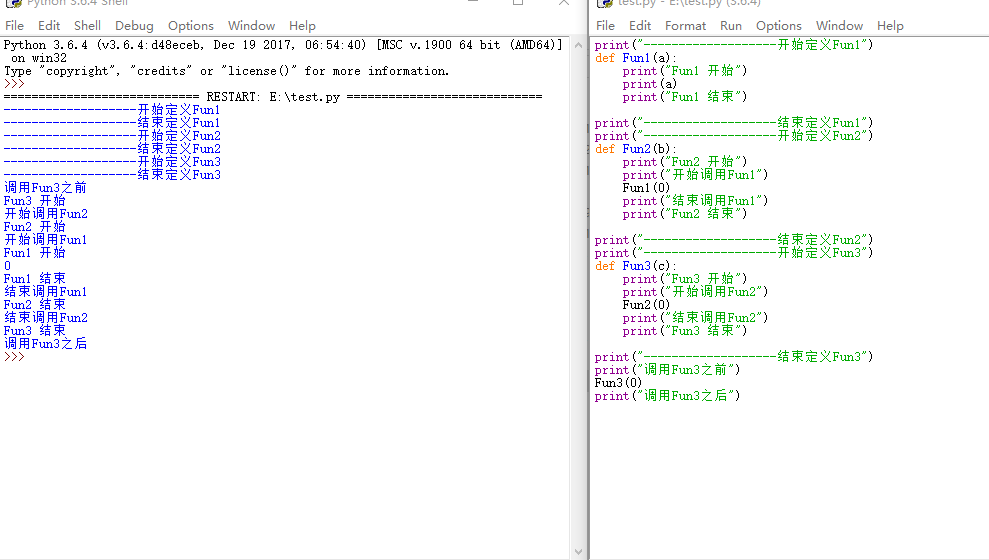Open the Debug menu in Python Shell
This screenshot has height=560, width=989.
tap(134, 25)
